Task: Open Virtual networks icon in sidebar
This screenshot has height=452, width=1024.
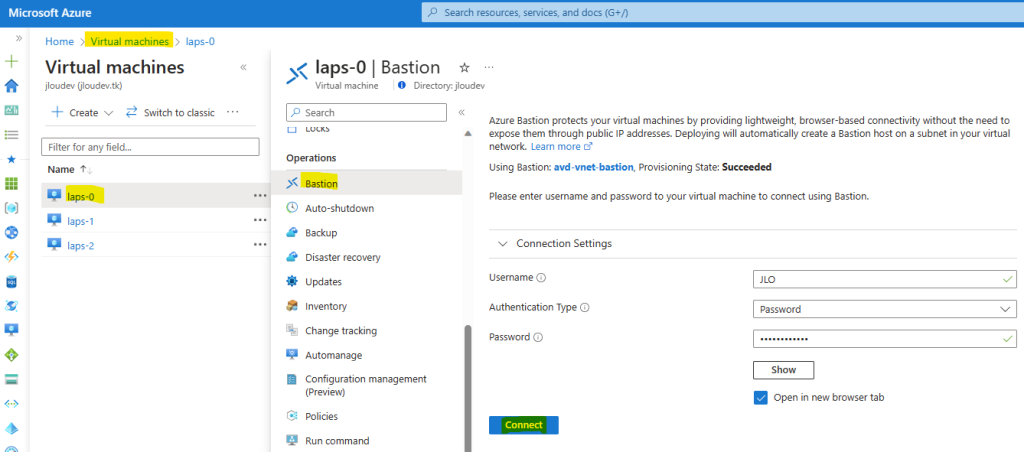Action: (x=12, y=404)
